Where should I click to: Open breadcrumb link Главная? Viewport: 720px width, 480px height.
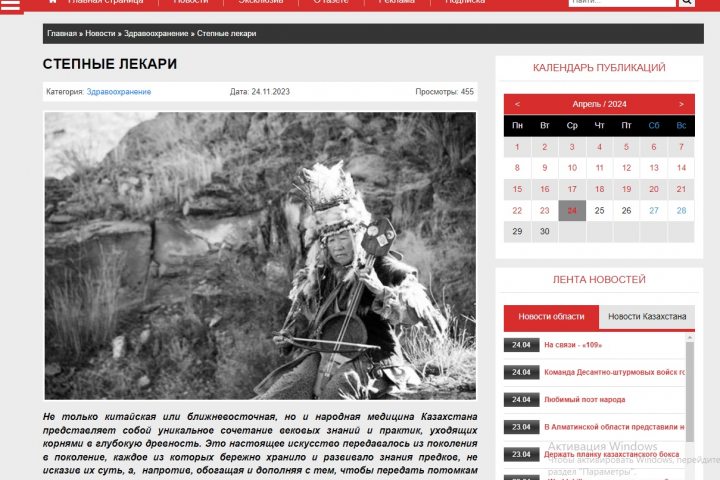(x=62, y=34)
